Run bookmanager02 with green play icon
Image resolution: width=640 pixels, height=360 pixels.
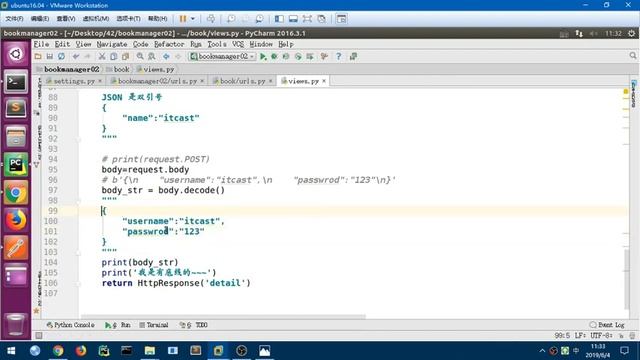coord(263,56)
